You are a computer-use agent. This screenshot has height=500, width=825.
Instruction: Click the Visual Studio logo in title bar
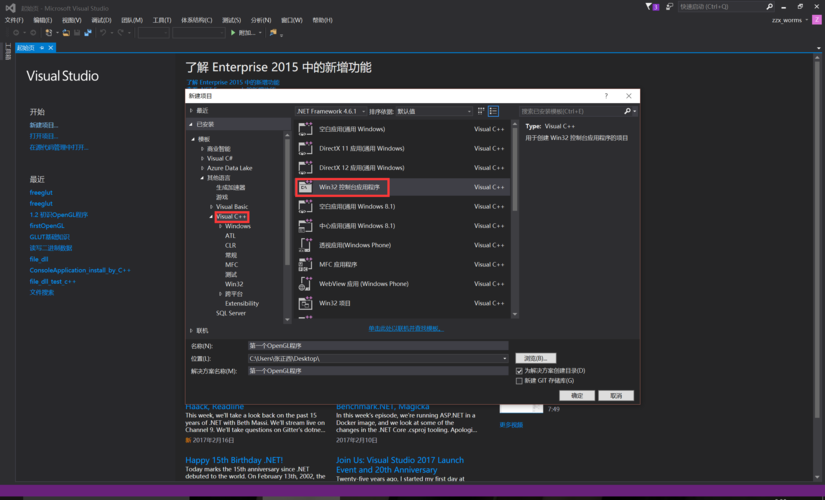pyautogui.click(x=11, y=8)
